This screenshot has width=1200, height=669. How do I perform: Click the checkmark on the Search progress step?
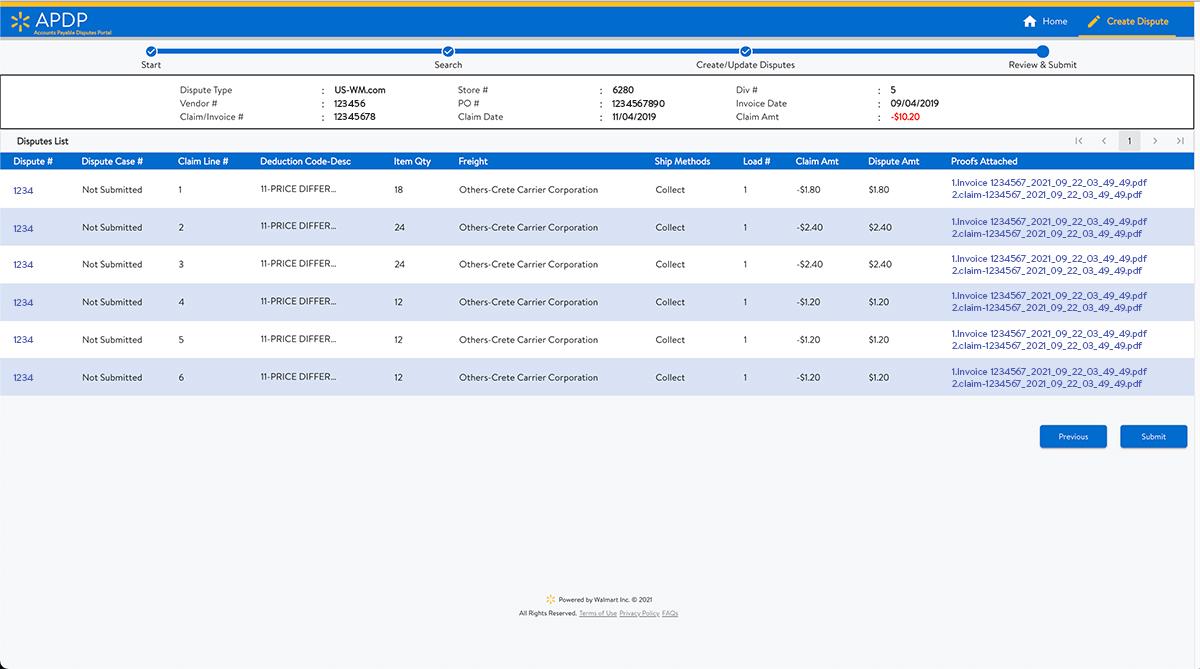point(447,50)
